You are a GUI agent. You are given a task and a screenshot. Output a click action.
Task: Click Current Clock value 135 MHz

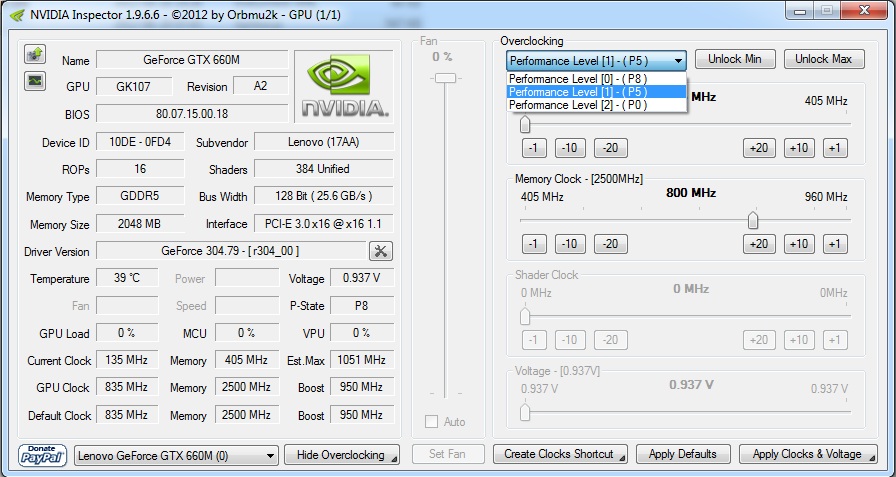[x=127, y=360]
